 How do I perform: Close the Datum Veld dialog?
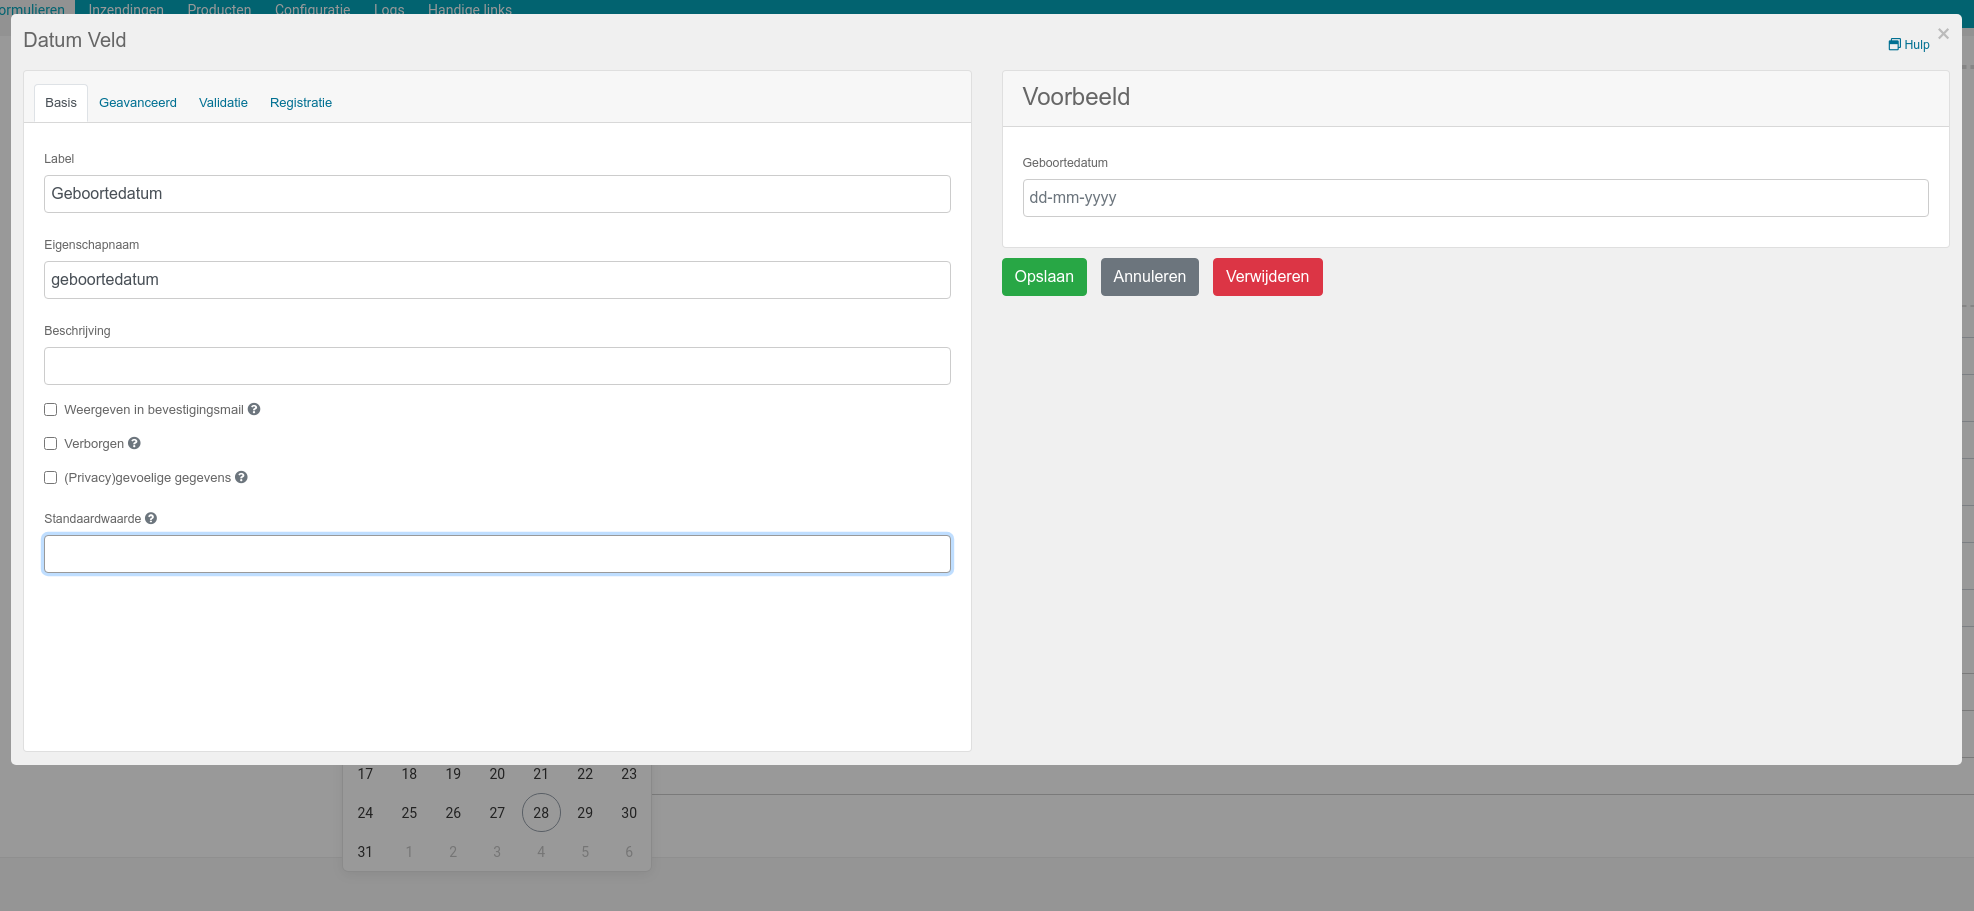point(1942,33)
